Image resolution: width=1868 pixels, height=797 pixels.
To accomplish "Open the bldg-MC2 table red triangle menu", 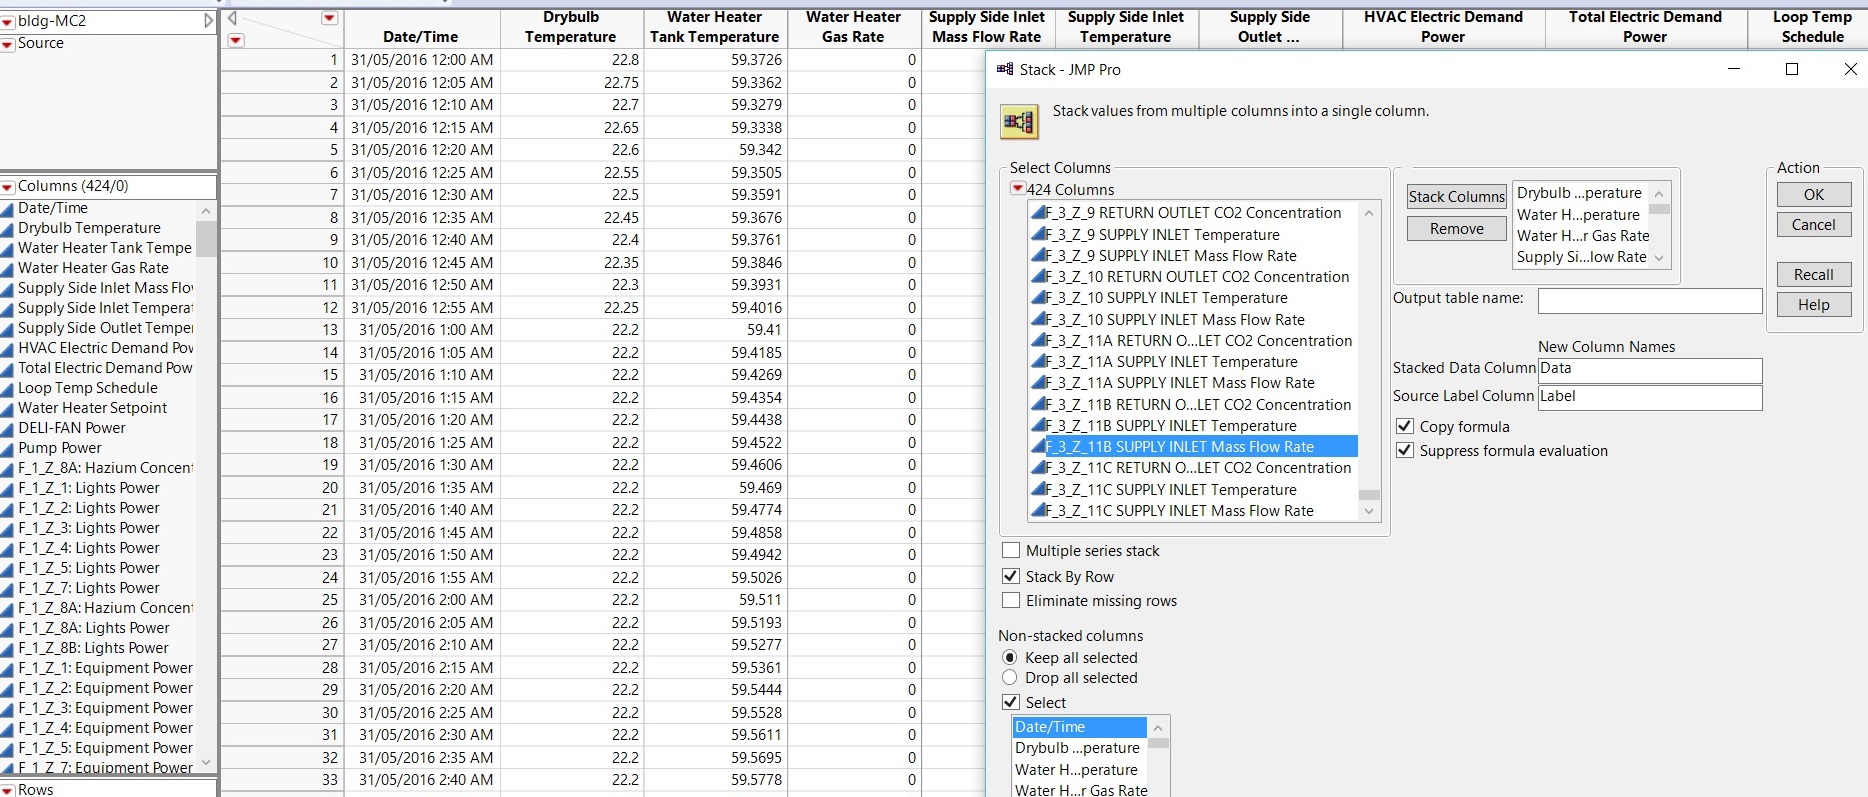I will (x=8, y=21).
